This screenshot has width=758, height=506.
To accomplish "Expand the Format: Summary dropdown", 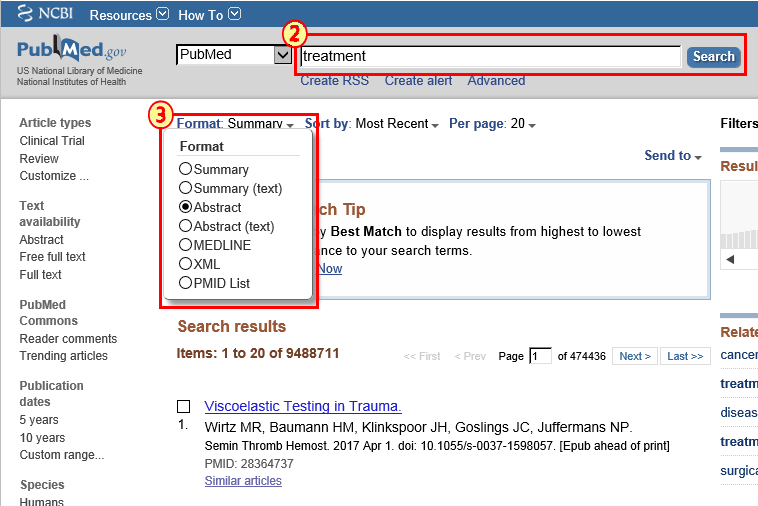I will [x=235, y=124].
